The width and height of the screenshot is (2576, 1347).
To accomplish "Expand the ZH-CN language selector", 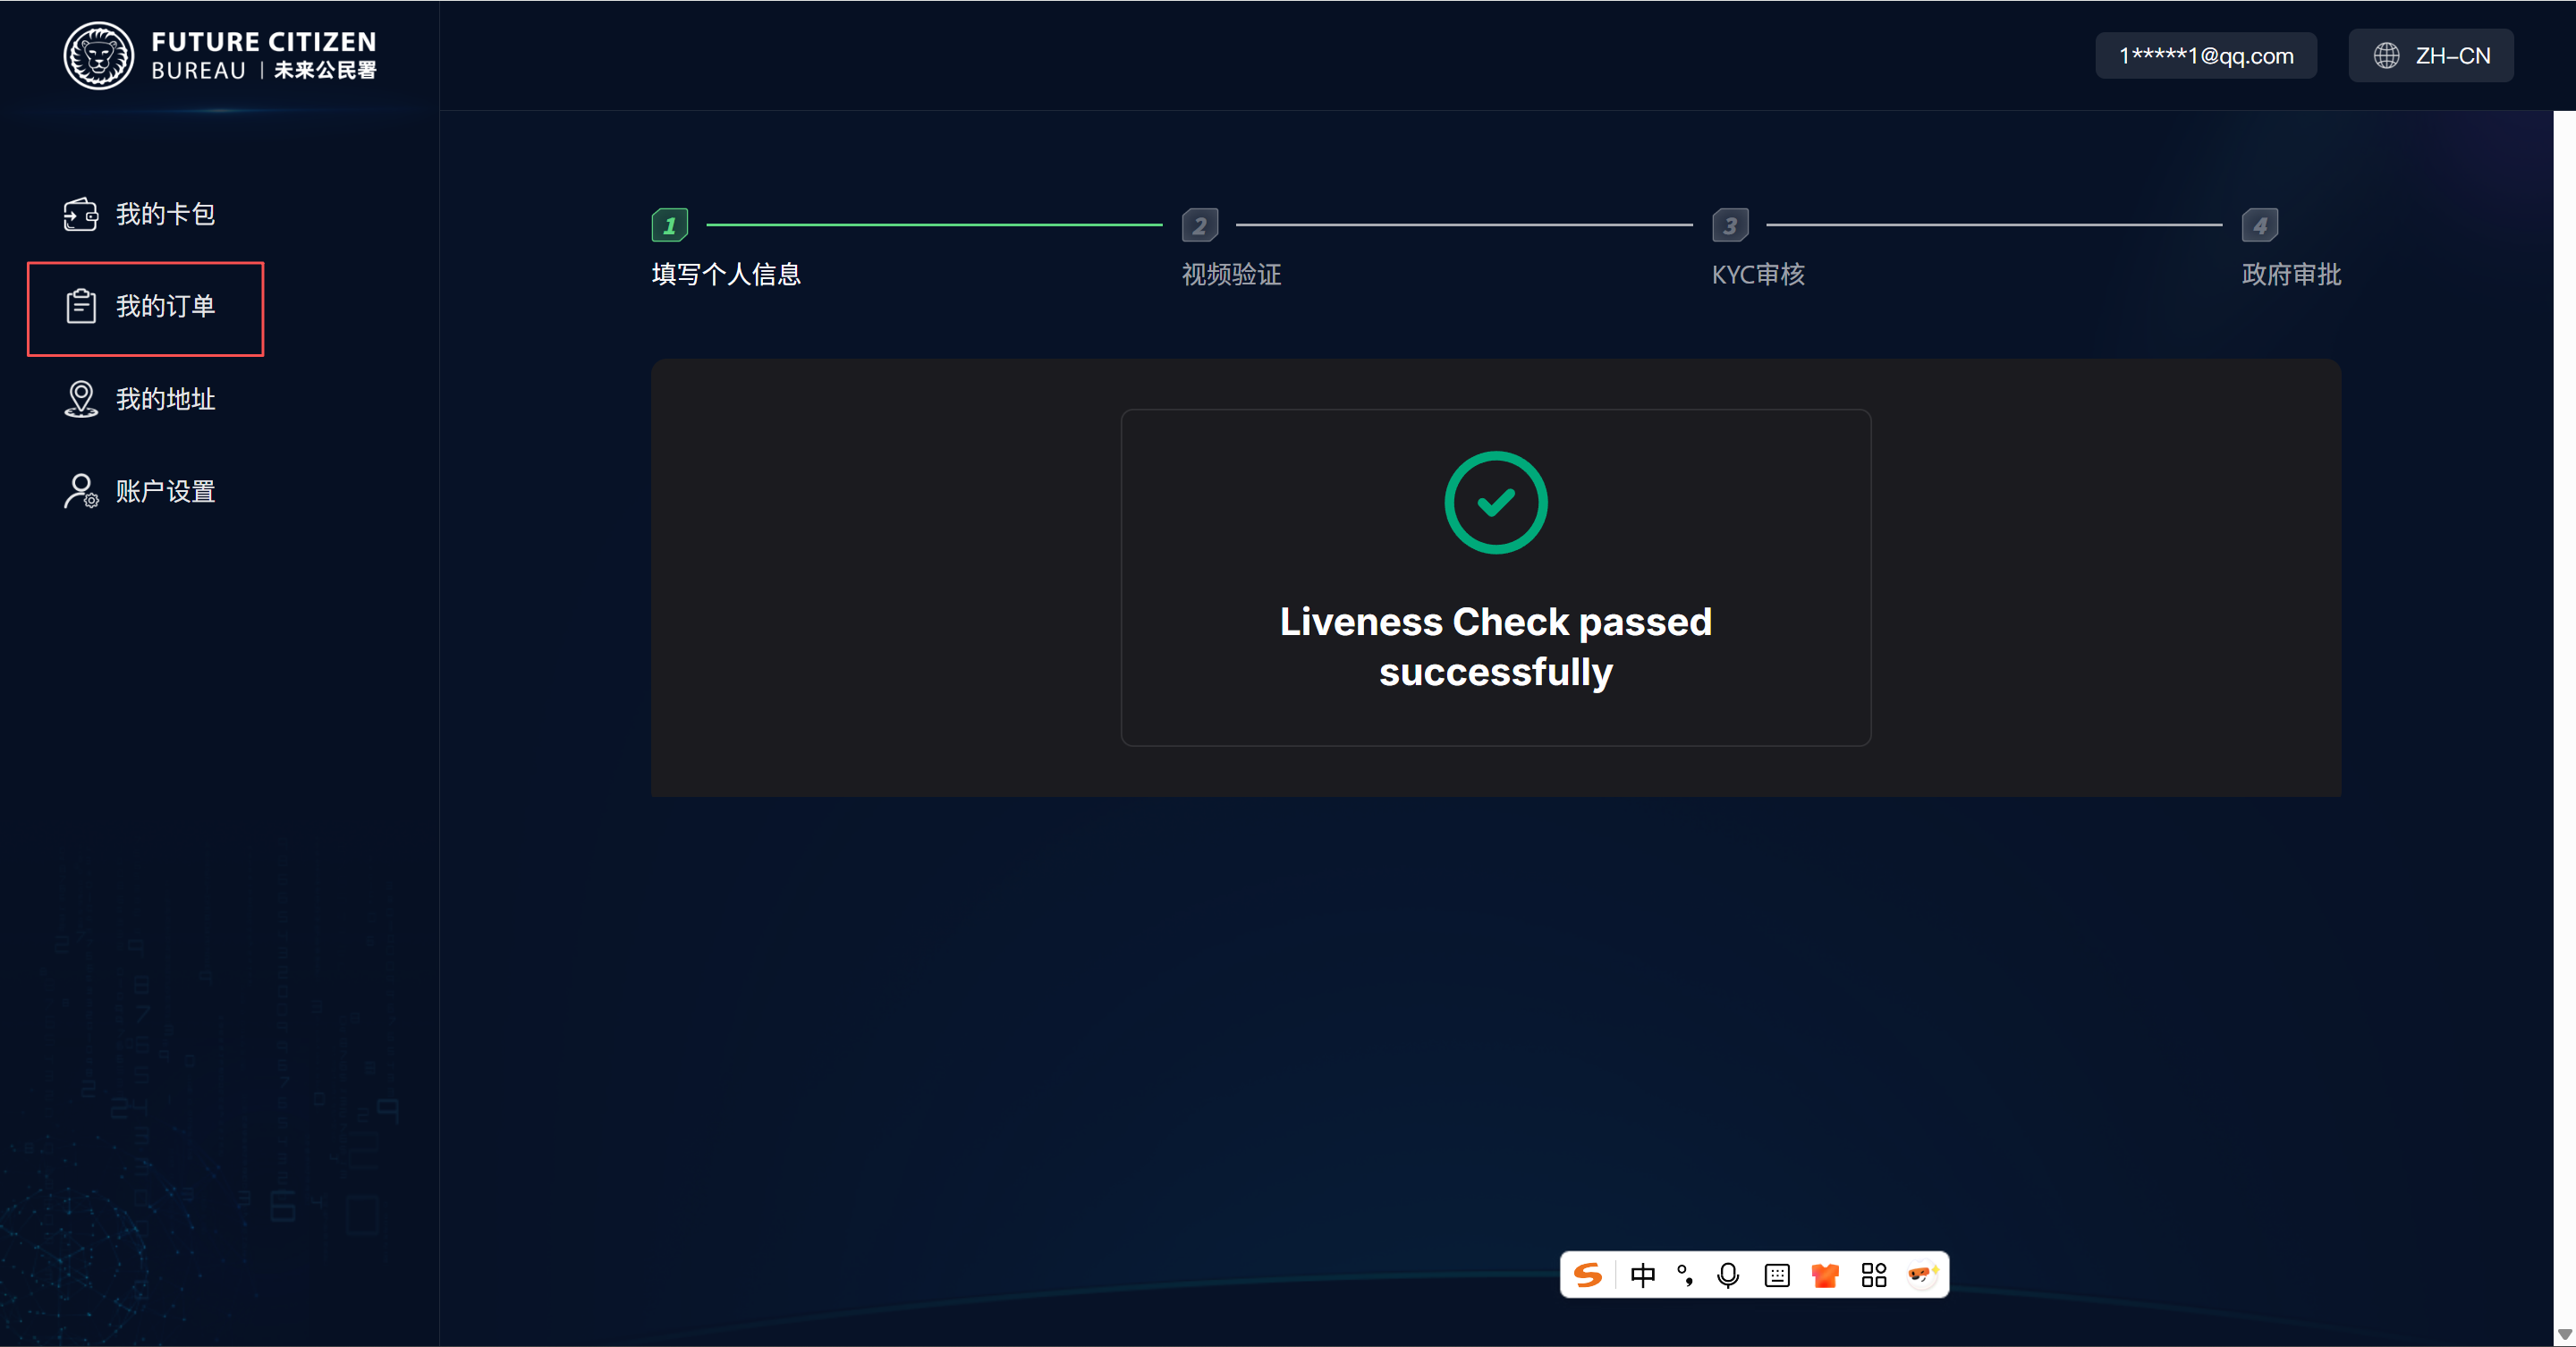I will [2430, 56].
